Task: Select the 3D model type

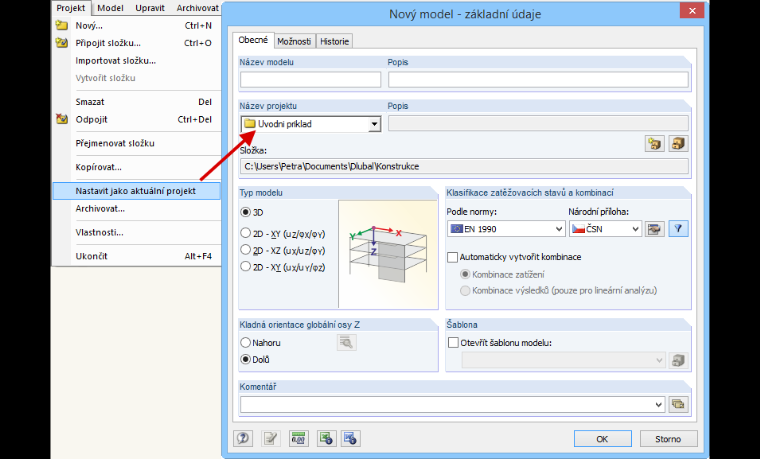Action: (x=246, y=212)
